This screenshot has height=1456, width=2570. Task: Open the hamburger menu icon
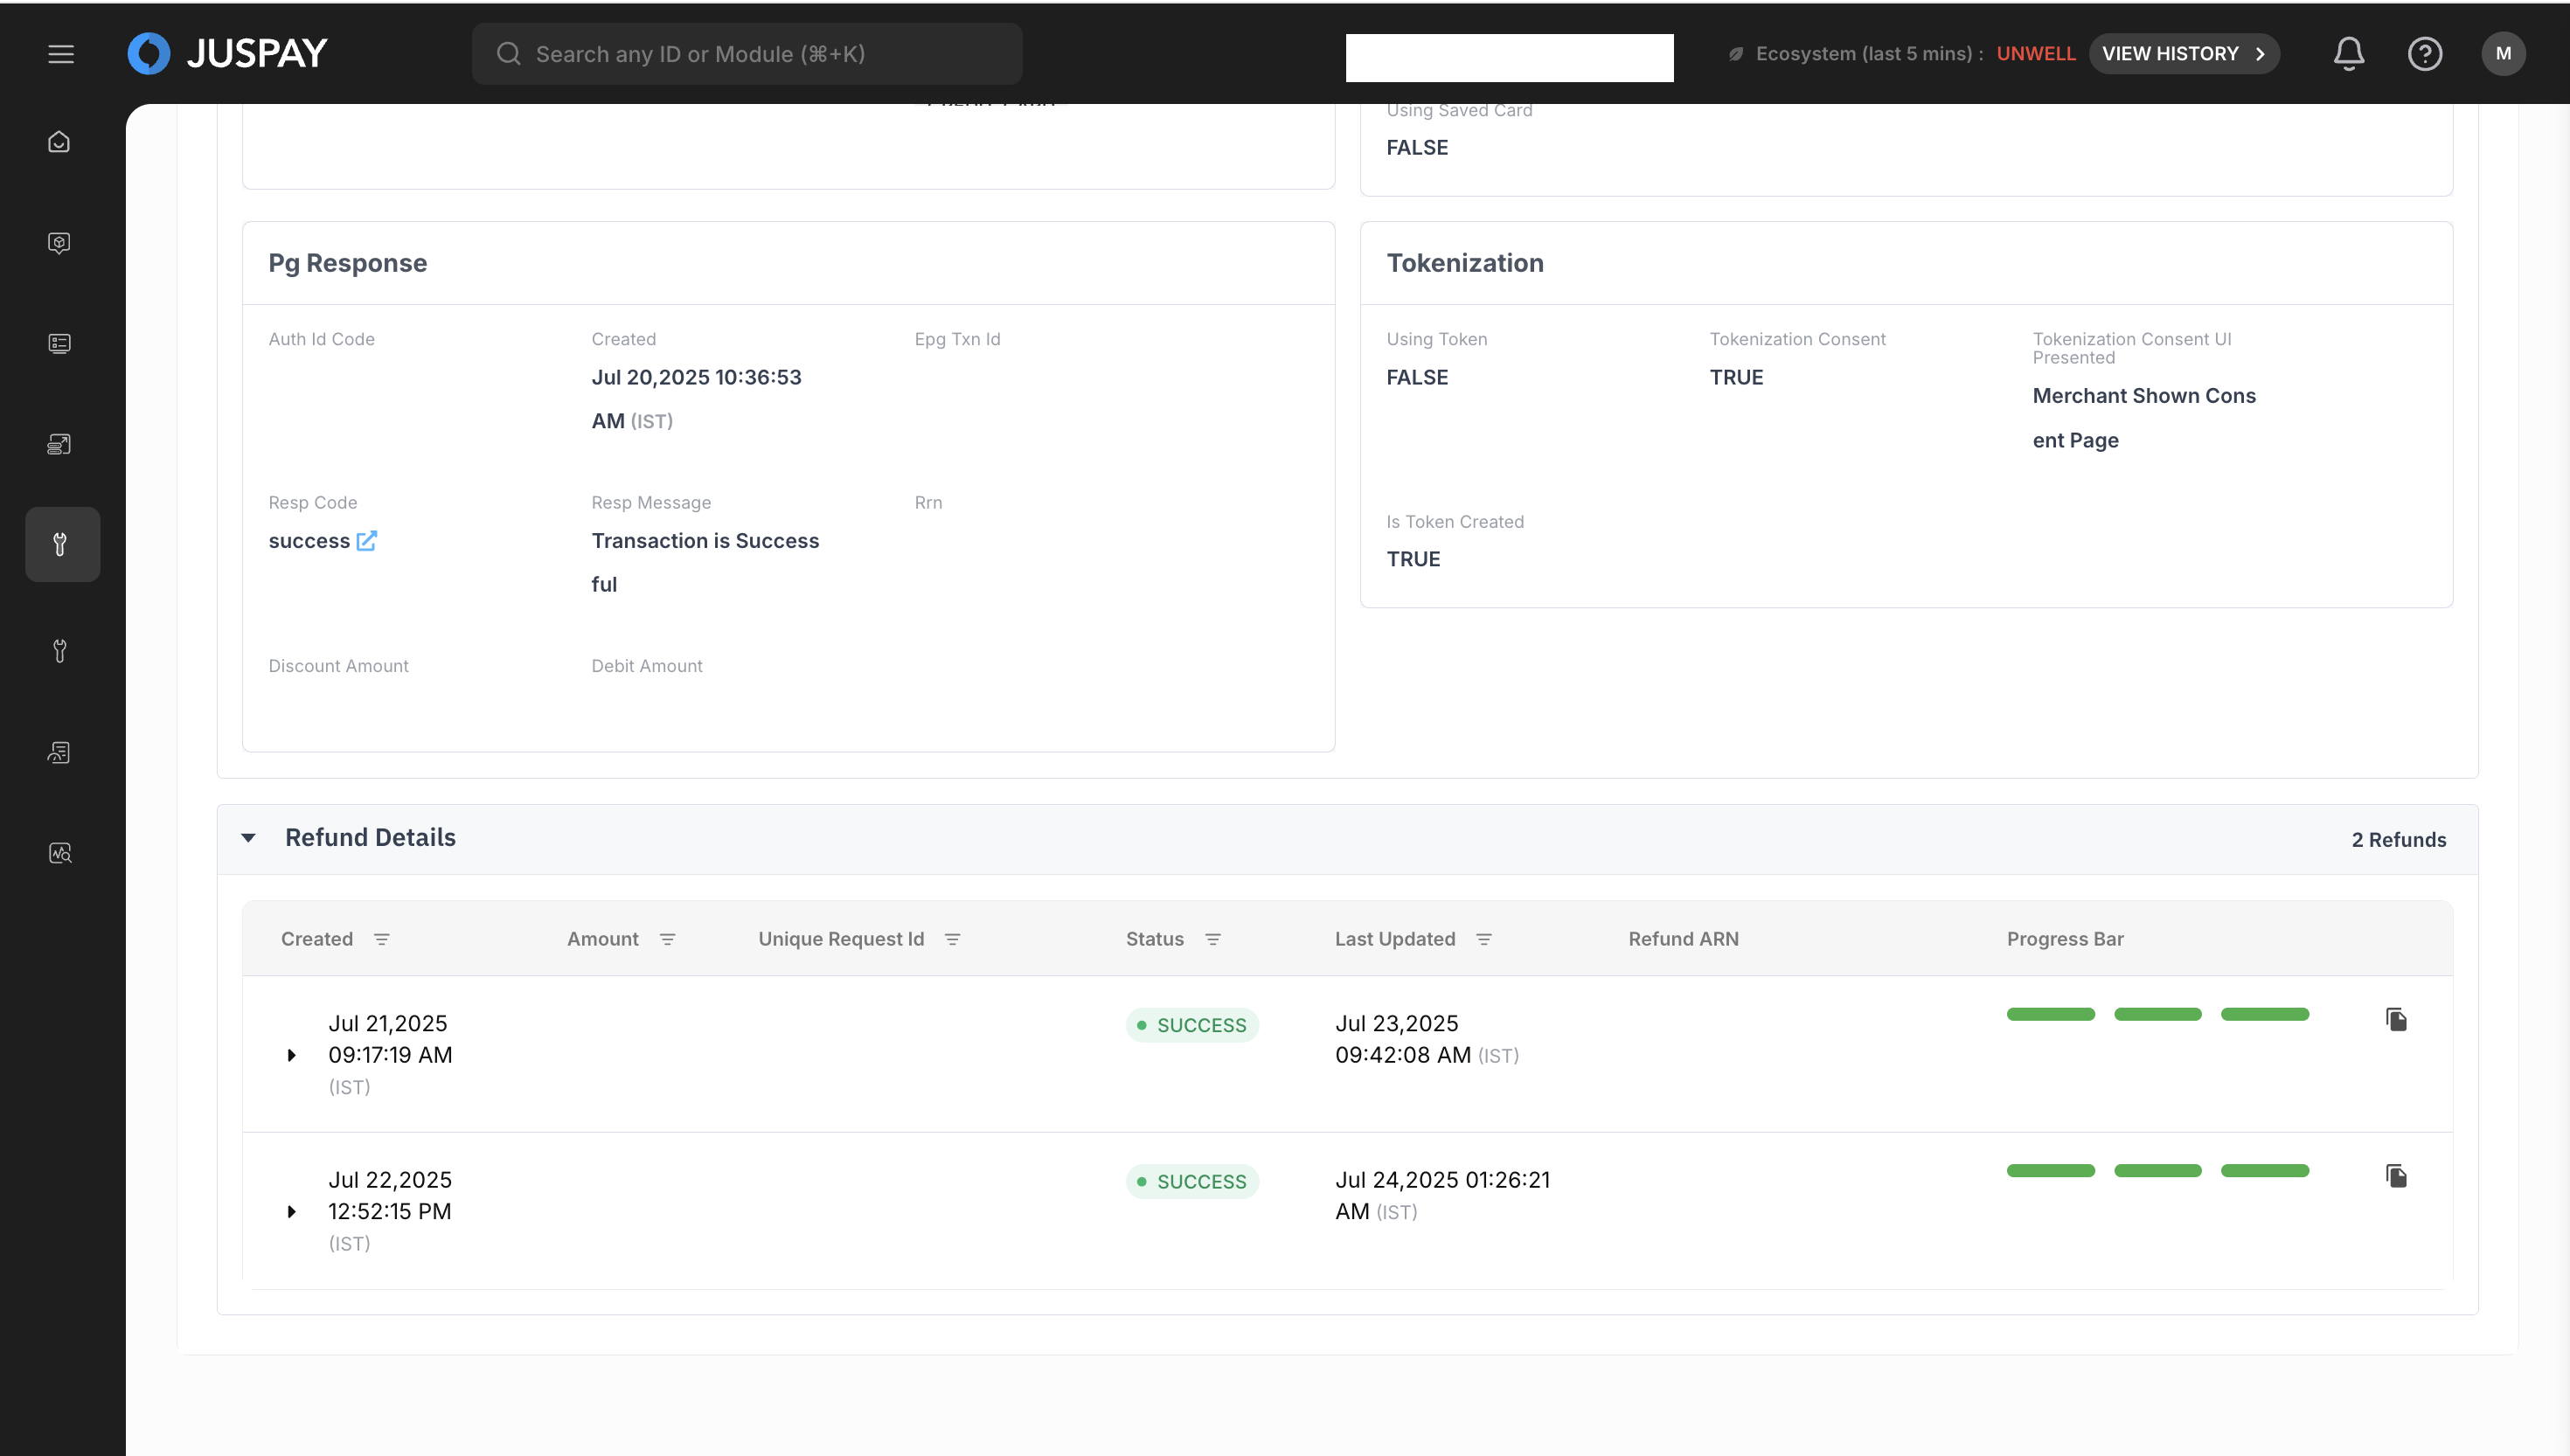(61, 54)
